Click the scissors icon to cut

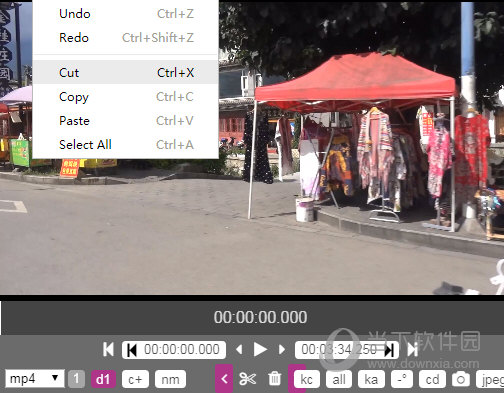point(247,379)
